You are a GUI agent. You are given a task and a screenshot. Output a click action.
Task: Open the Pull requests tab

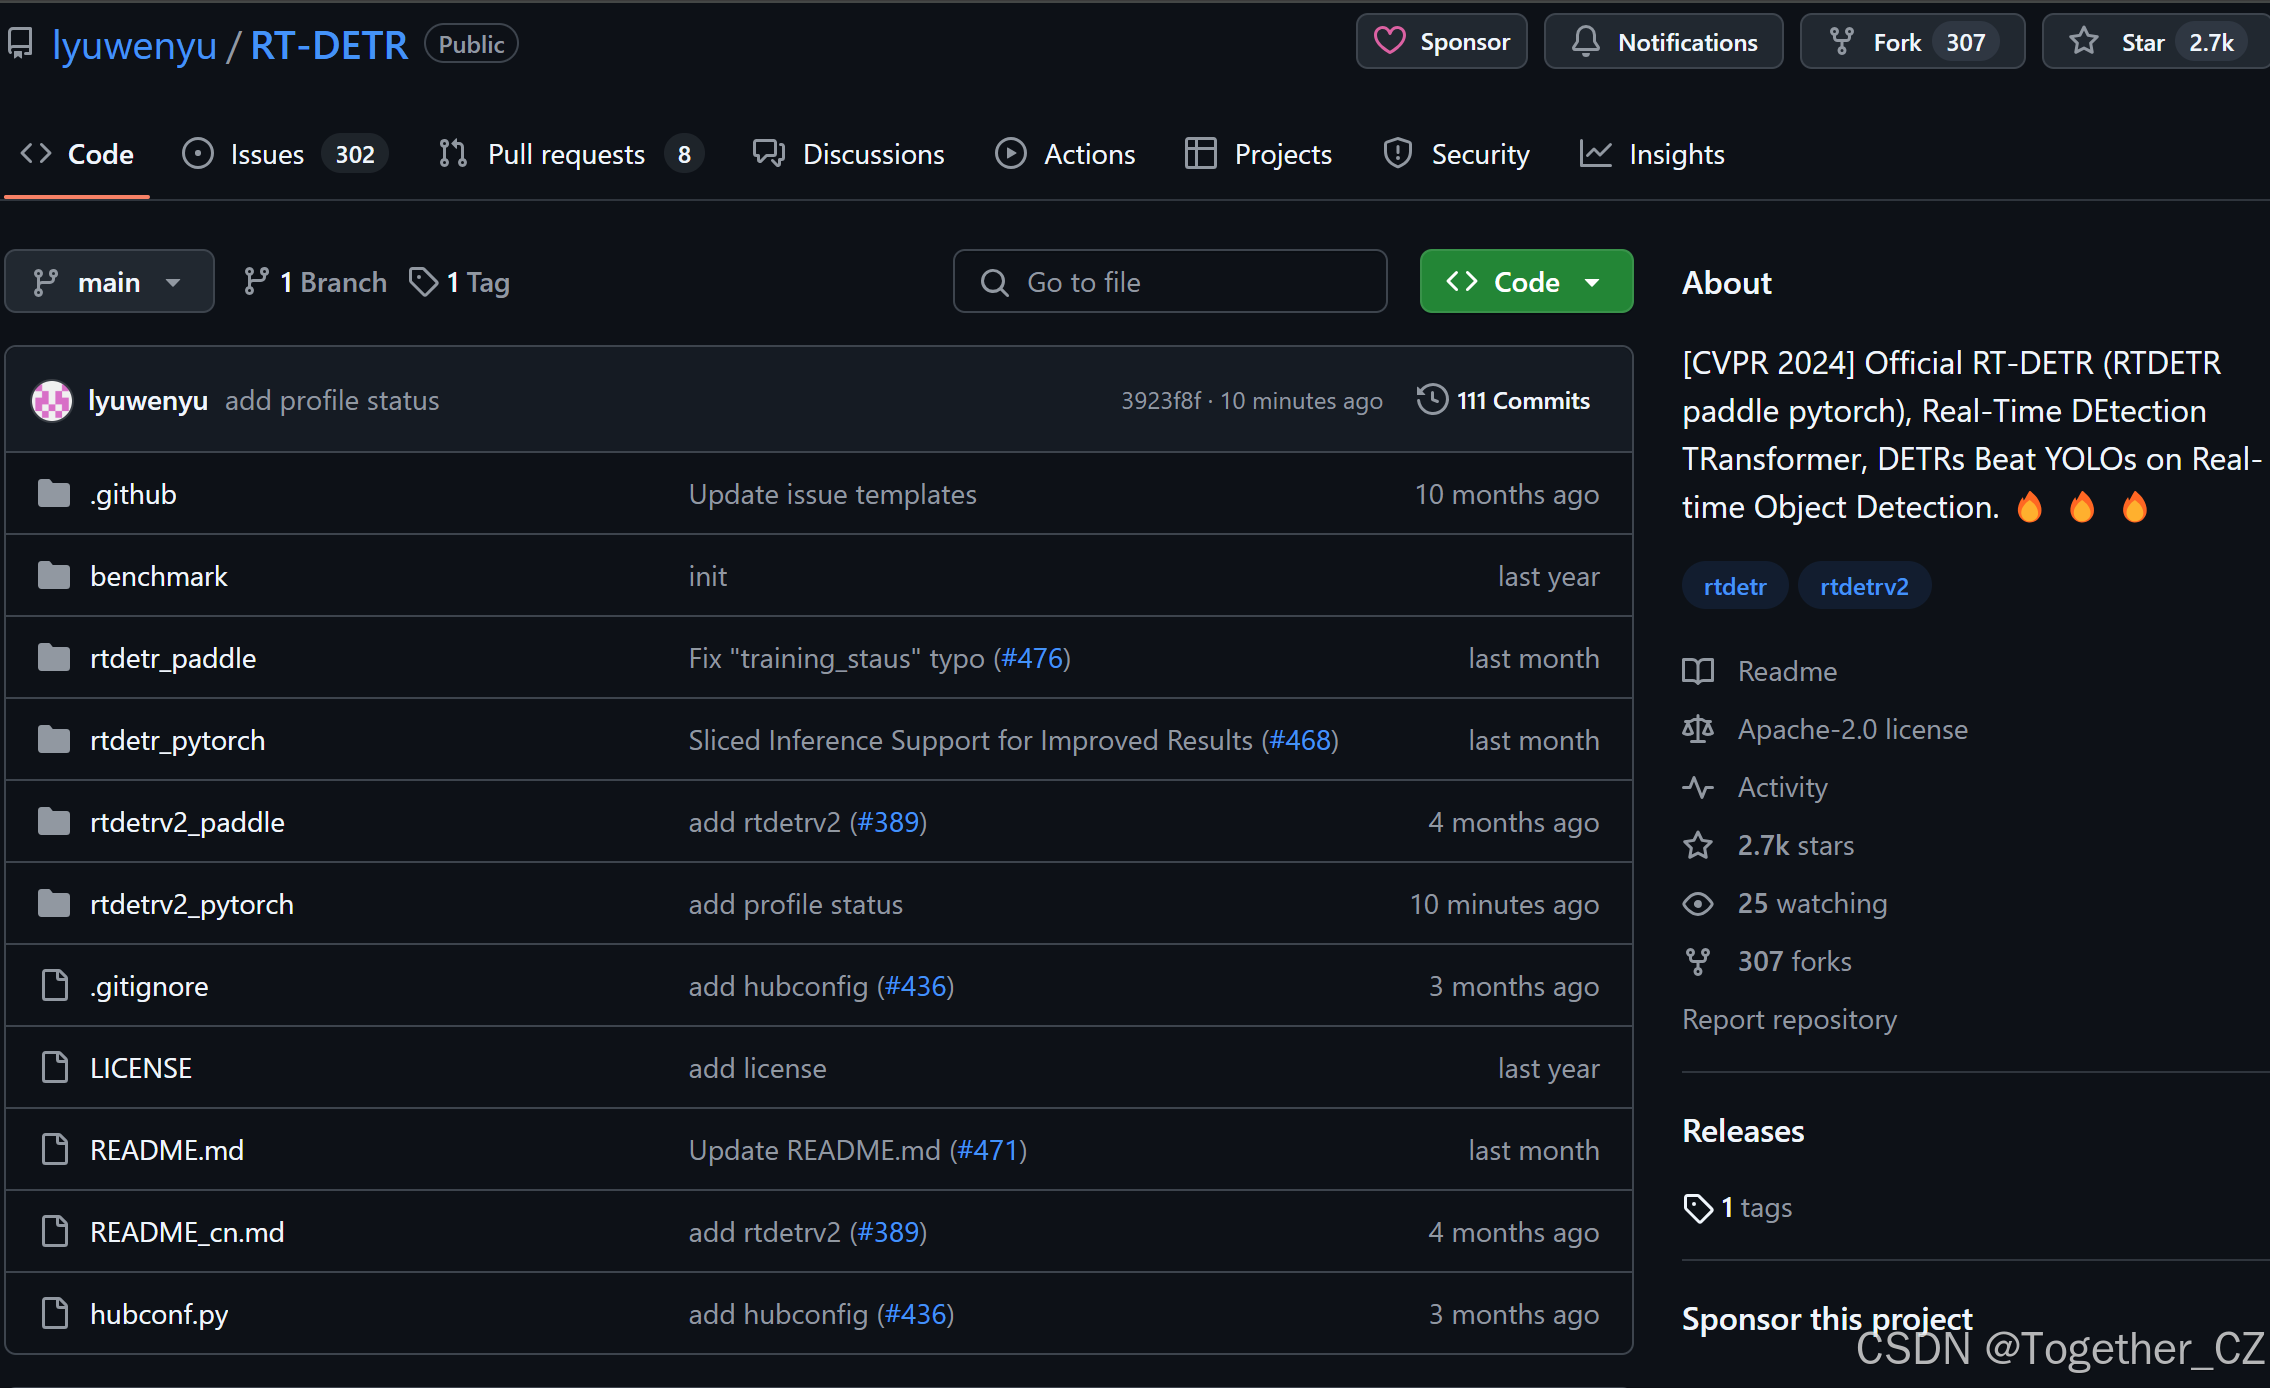[x=565, y=154]
